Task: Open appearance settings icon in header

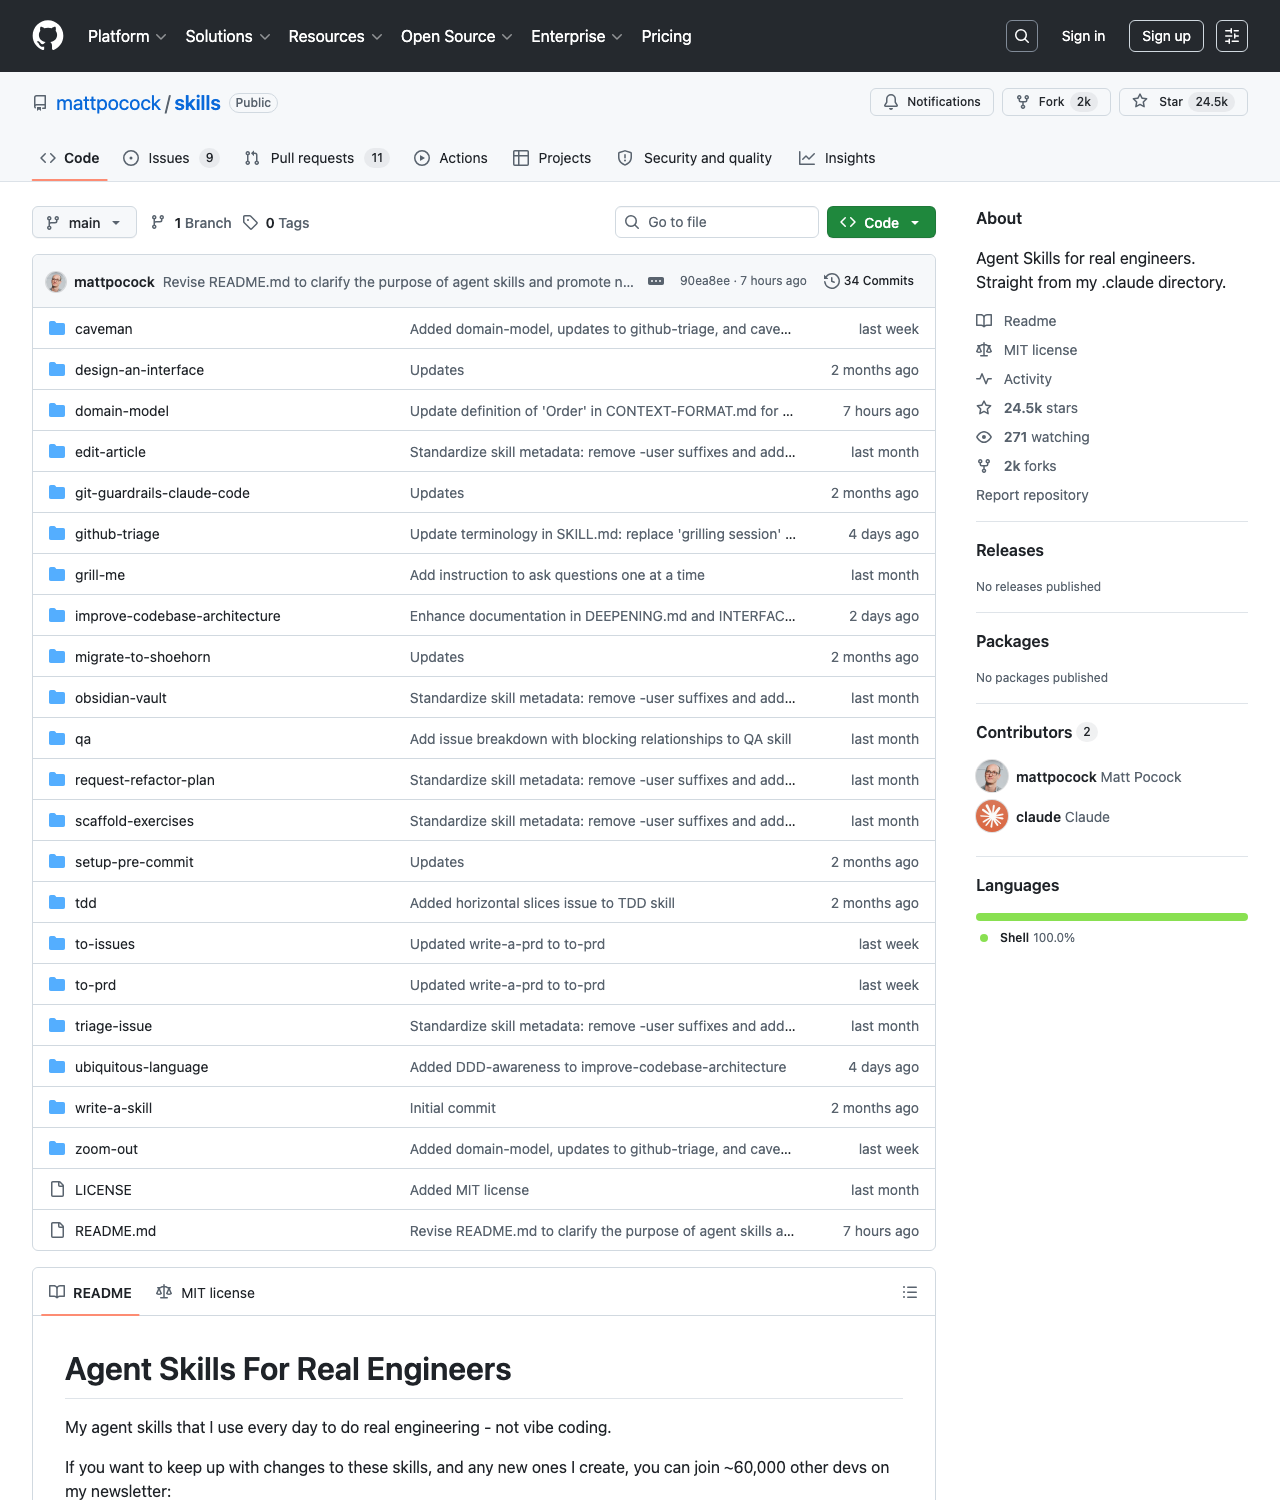Action: click(x=1232, y=36)
